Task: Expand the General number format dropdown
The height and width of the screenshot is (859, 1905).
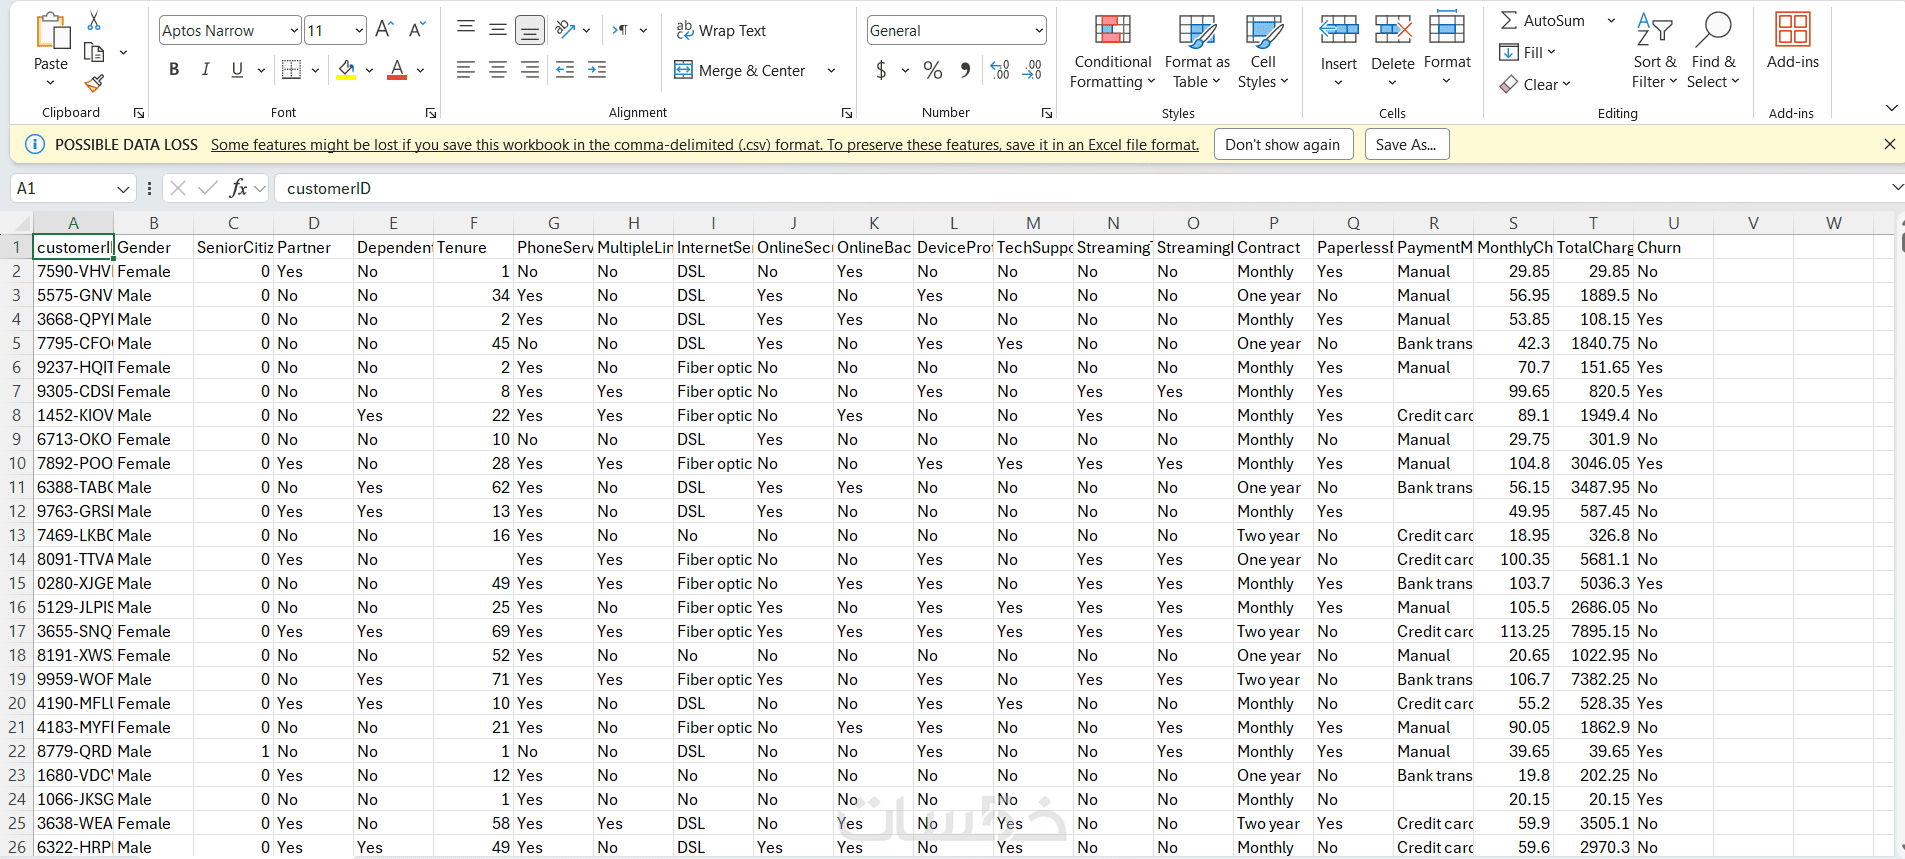Action: pyautogui.click(x=1039, y=31)
